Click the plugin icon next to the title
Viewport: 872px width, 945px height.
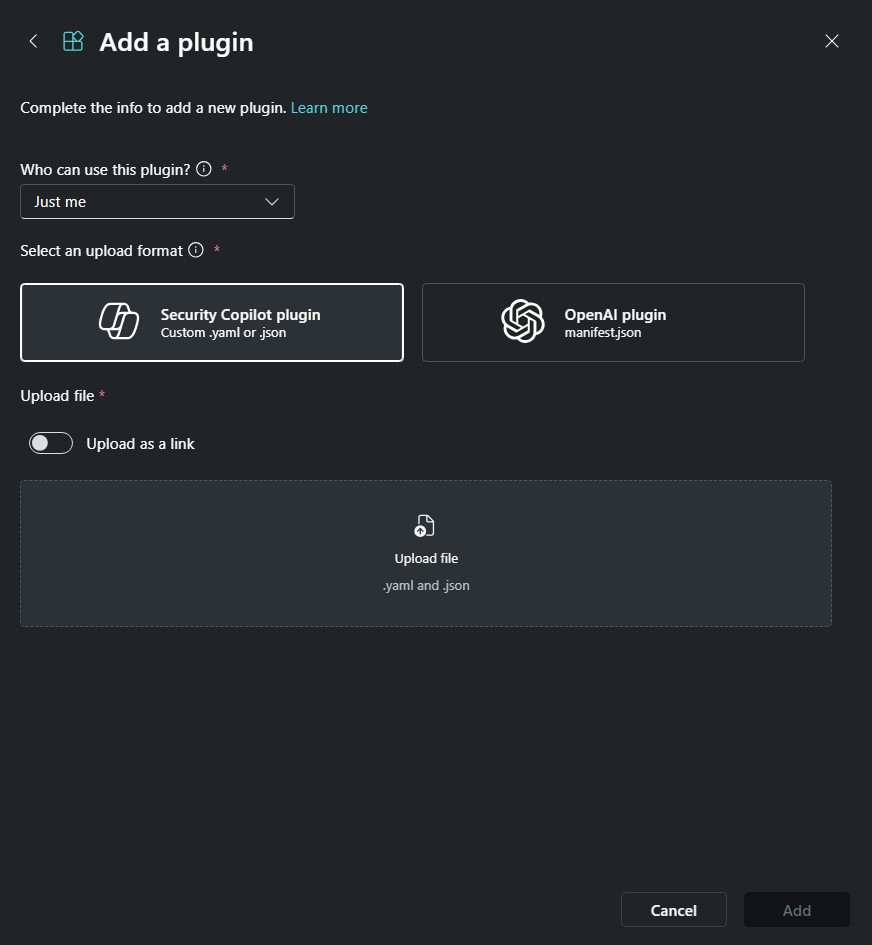click(x=73, y=41)
